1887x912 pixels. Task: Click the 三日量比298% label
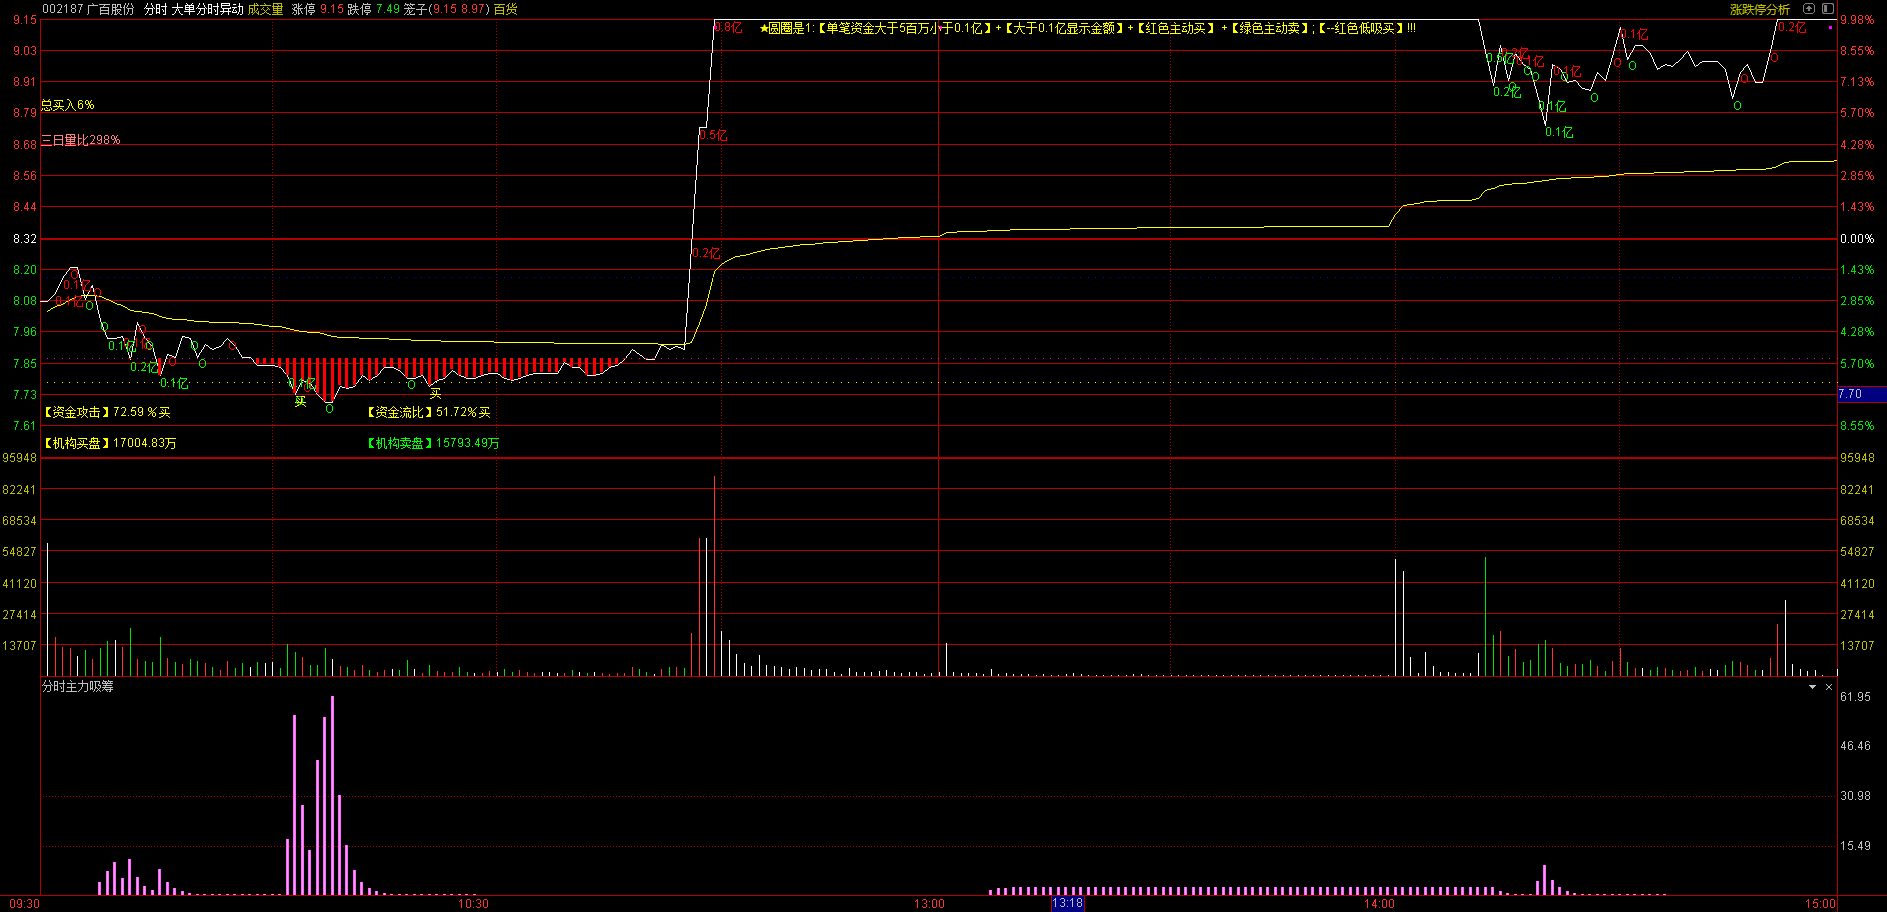click(81, 140)
